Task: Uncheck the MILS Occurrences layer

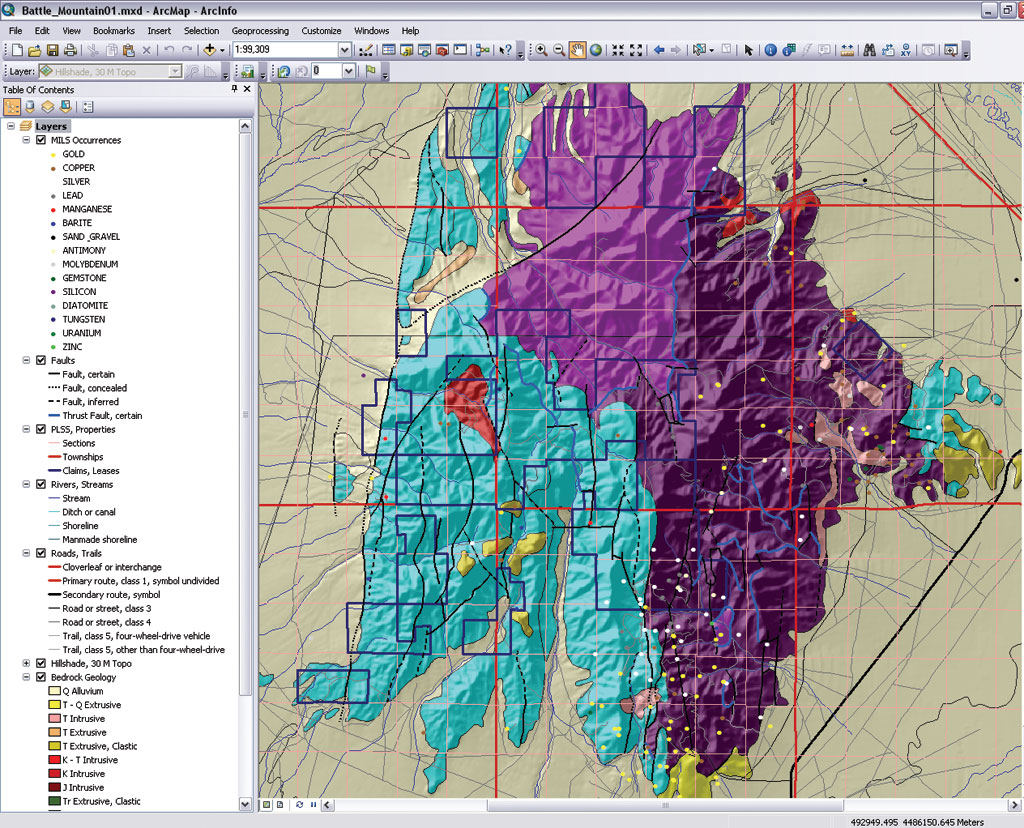Action: pos(41,140)
